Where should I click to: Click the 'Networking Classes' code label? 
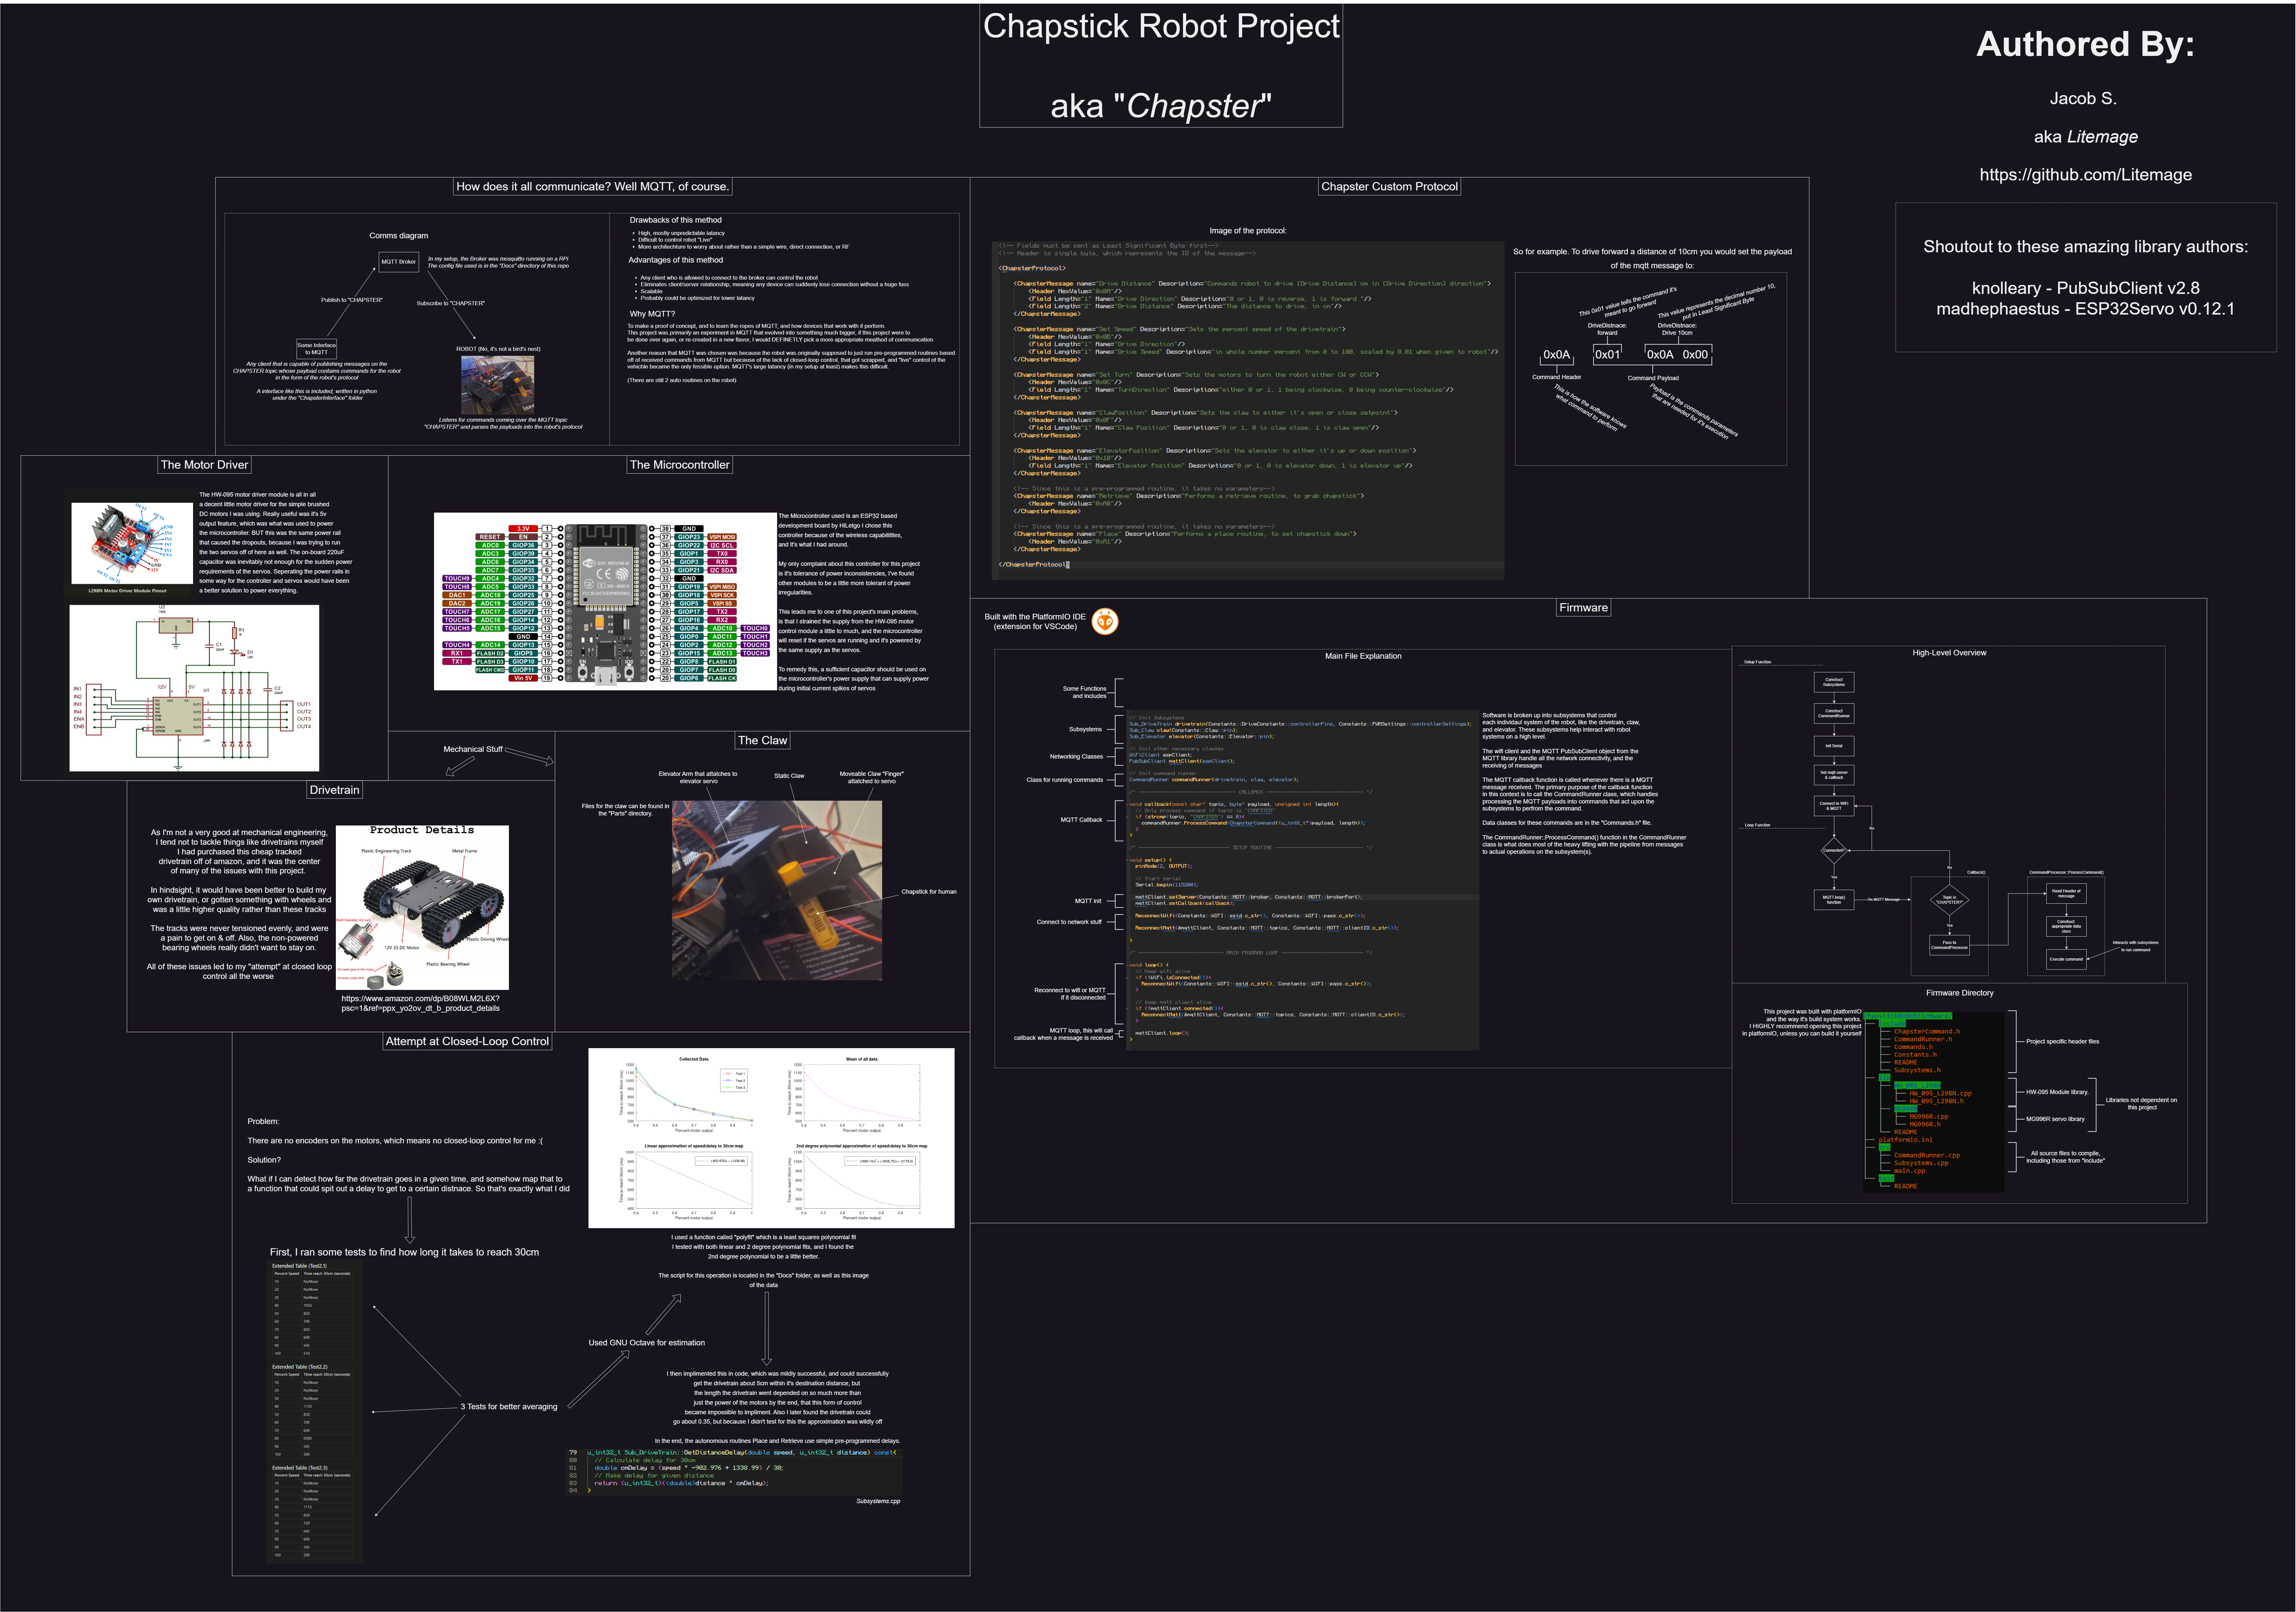1076,757
